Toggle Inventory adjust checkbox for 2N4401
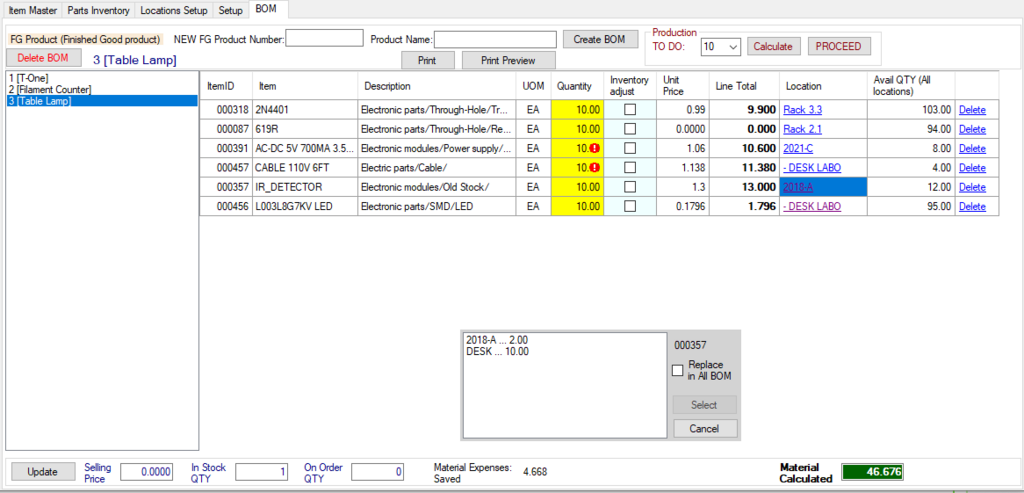The width and height of the screenshot is (1024, 493). click(x=629, y=109)
